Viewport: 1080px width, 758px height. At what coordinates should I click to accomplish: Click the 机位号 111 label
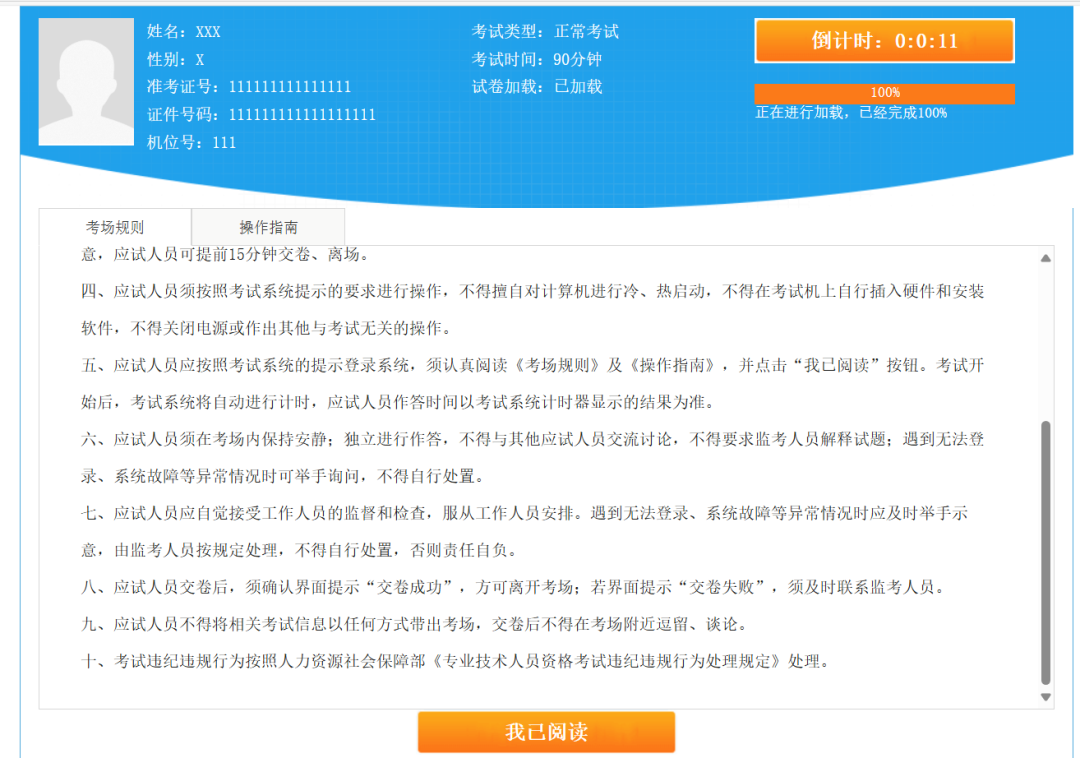192,143
